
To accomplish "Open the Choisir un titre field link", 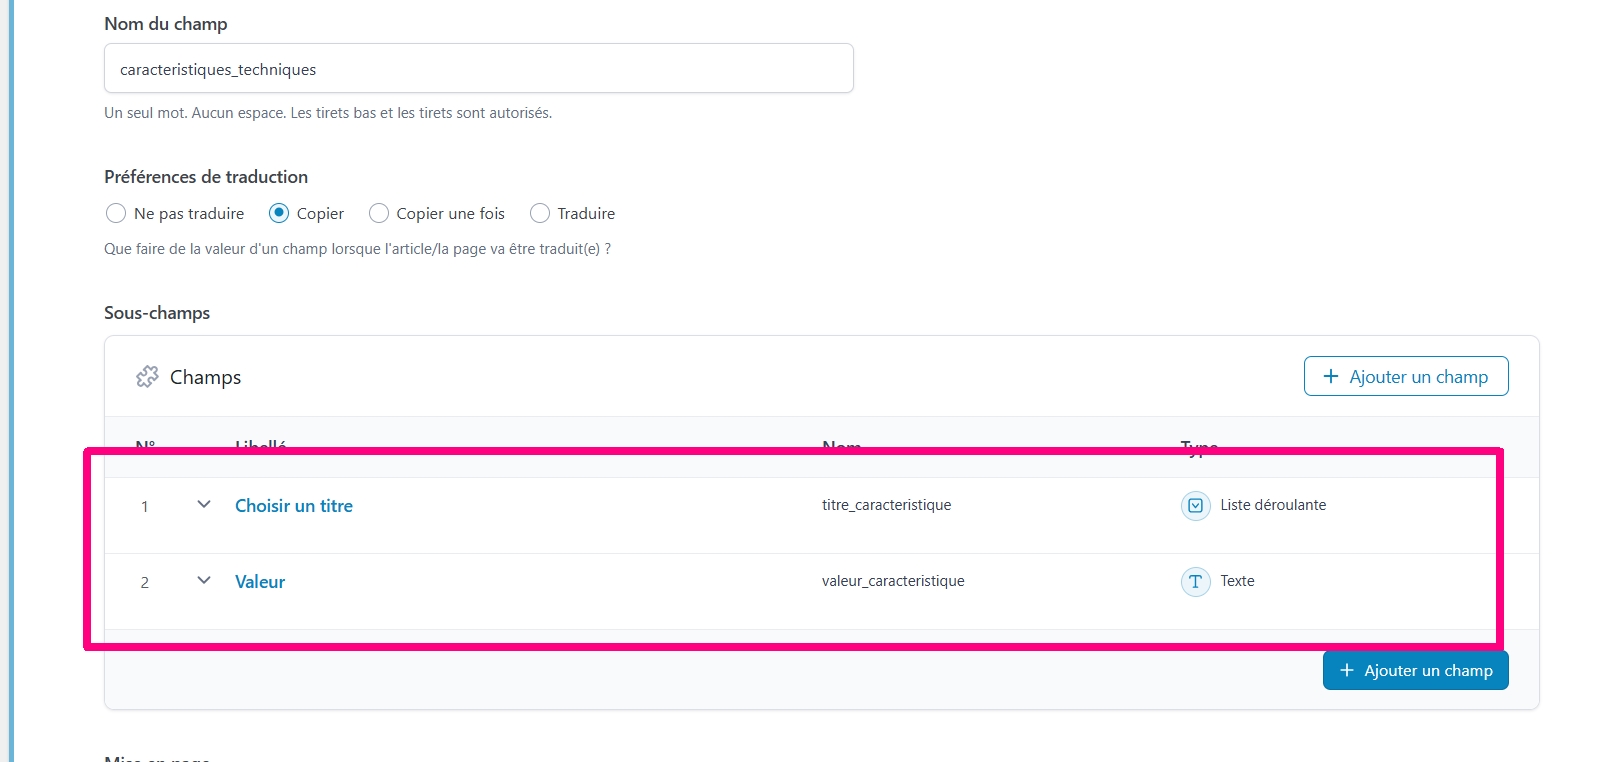I will click(294, 506).
